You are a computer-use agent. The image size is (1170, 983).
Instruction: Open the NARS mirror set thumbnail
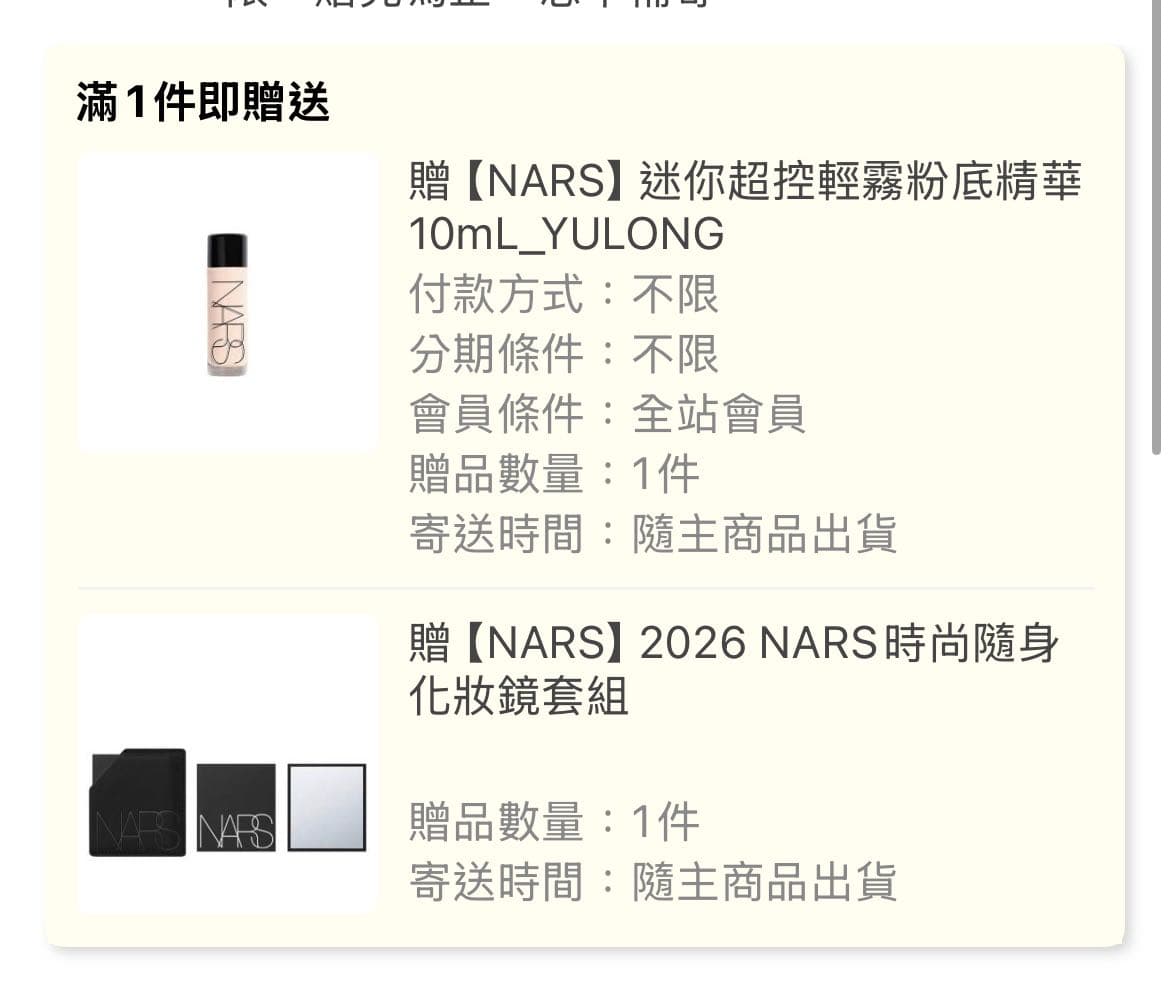click(228, 764)
